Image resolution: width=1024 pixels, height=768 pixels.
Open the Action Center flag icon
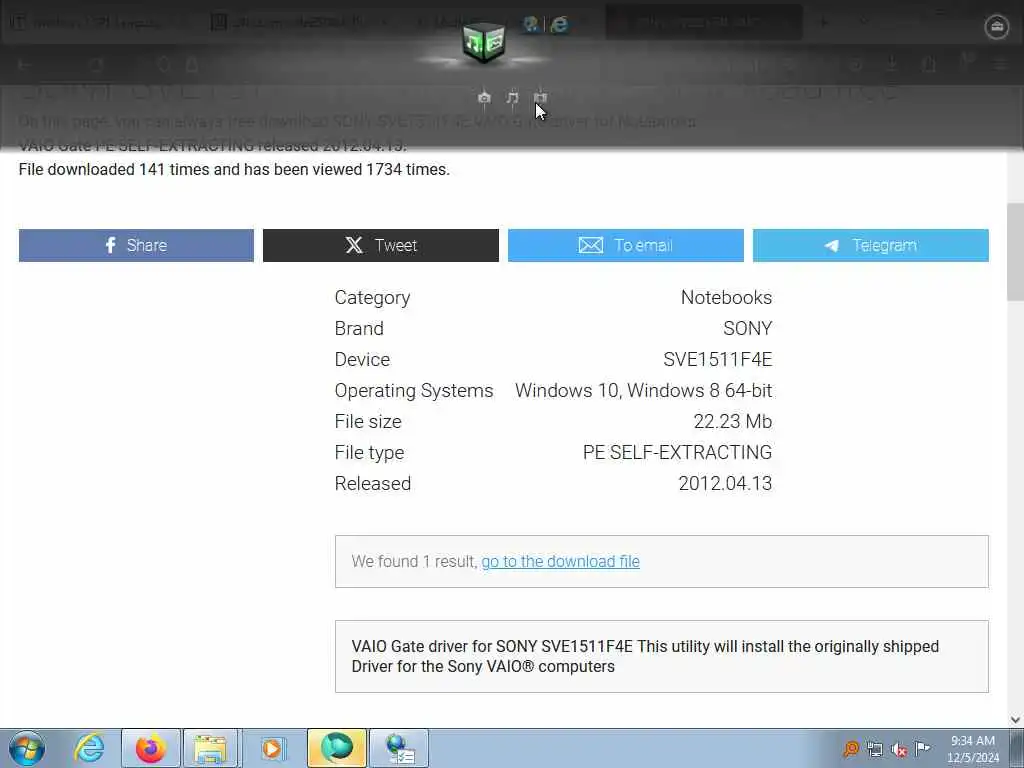coord(922,748)
